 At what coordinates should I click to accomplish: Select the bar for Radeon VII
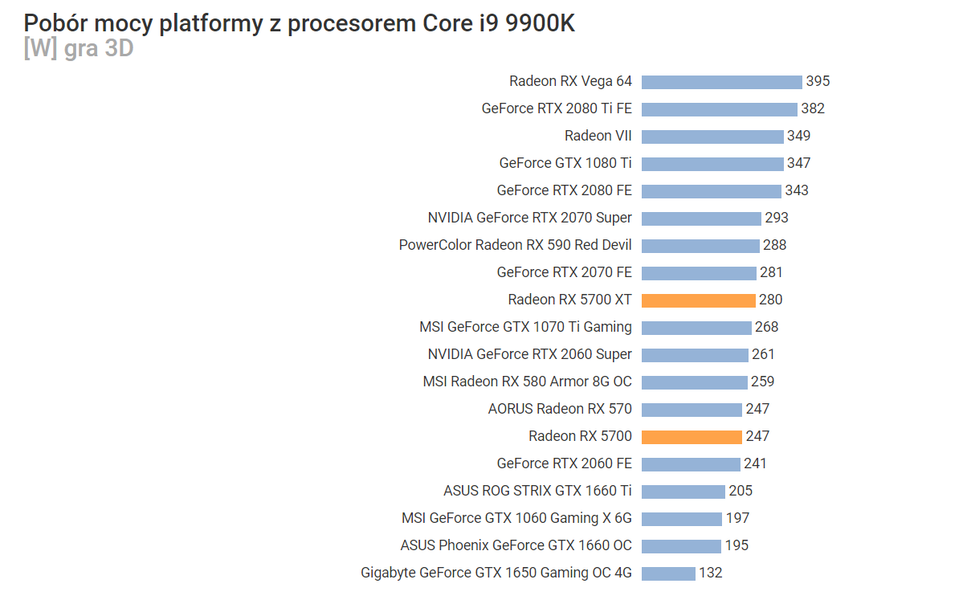point(712,137)
